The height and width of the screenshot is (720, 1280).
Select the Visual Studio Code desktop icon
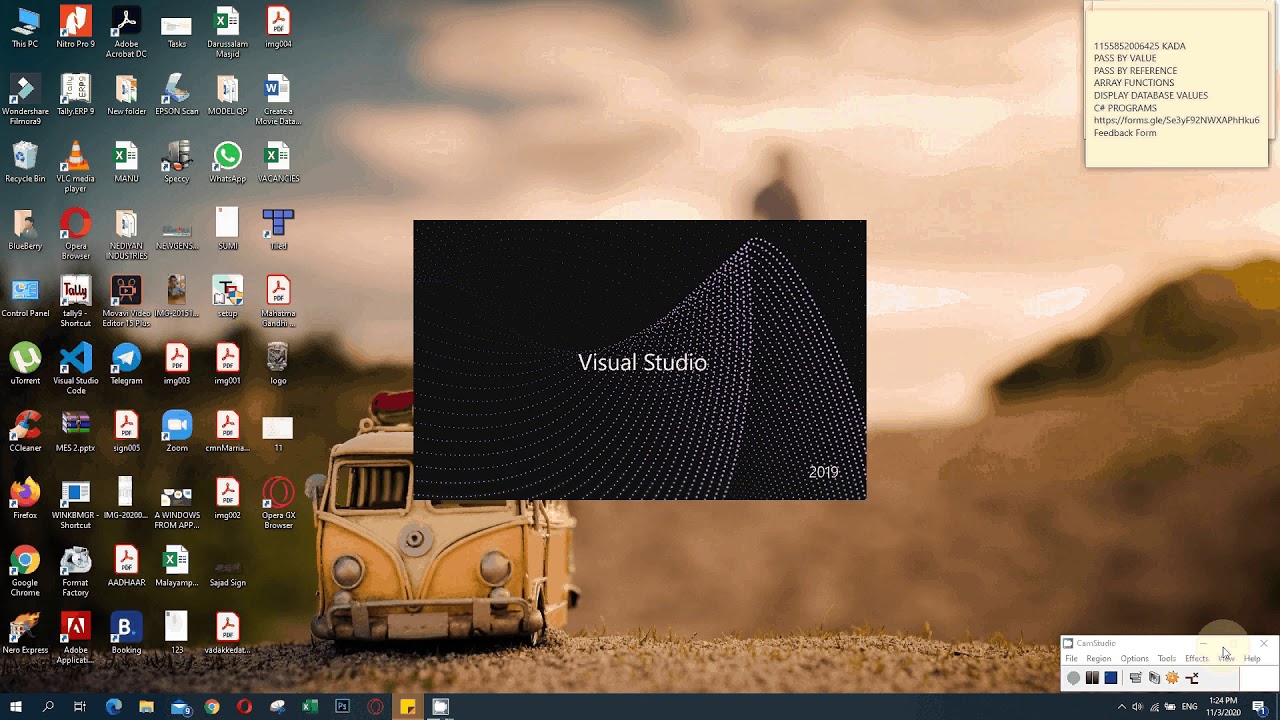pos(76,369)
